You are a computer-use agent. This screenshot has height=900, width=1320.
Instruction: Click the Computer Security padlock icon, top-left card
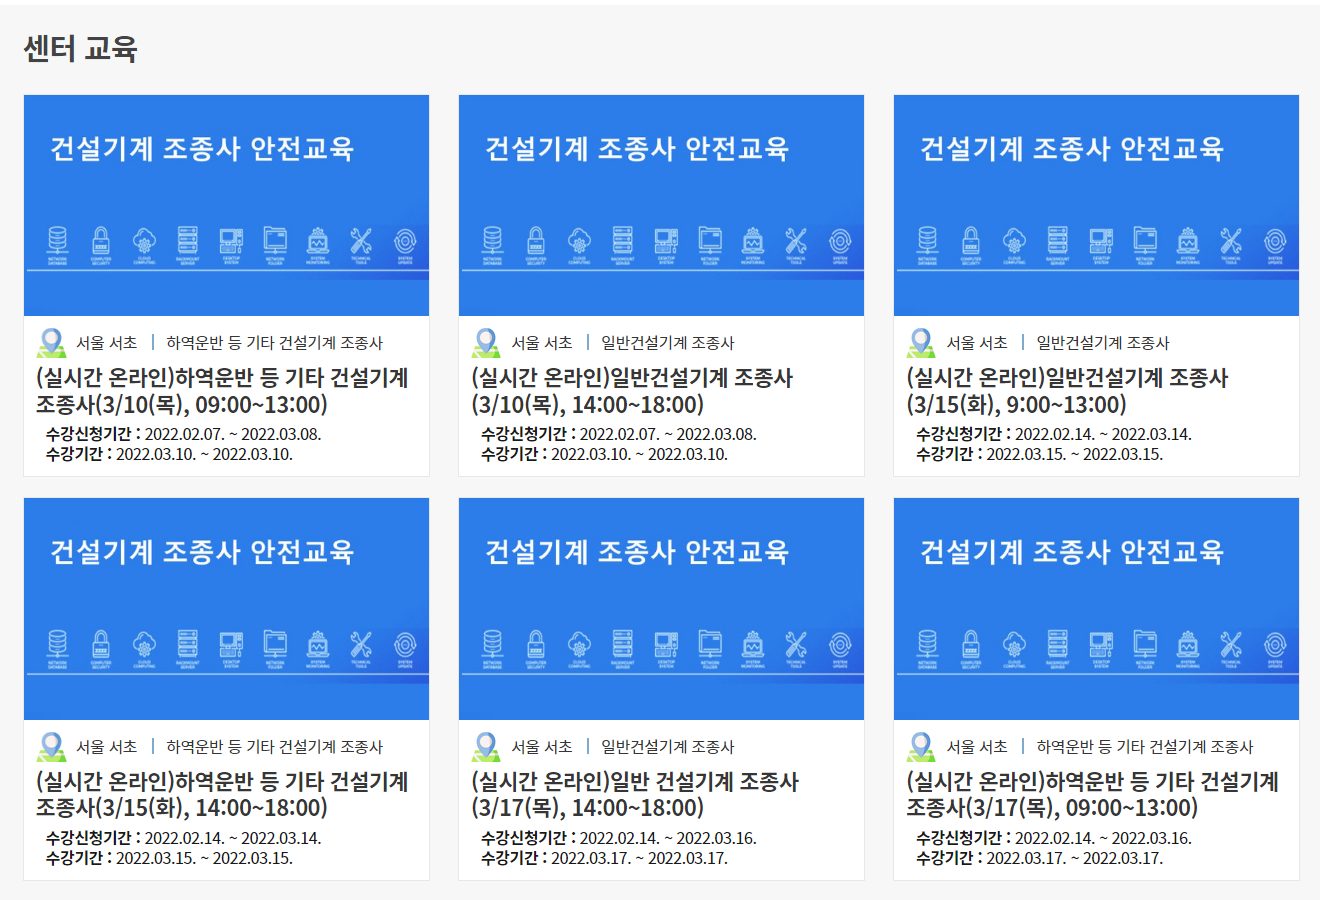tap(102, 240)
